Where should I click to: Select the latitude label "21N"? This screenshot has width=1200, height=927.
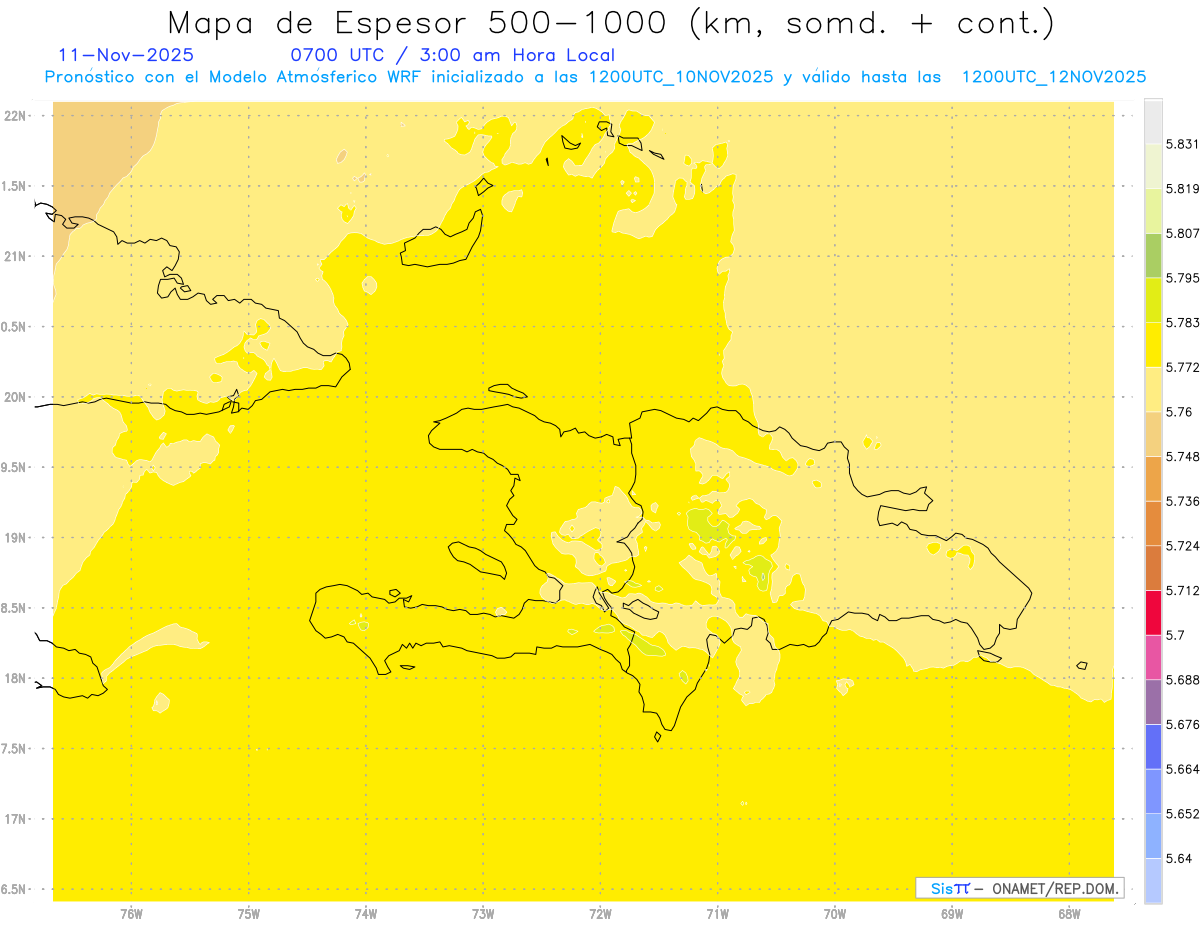click(15, 256)
